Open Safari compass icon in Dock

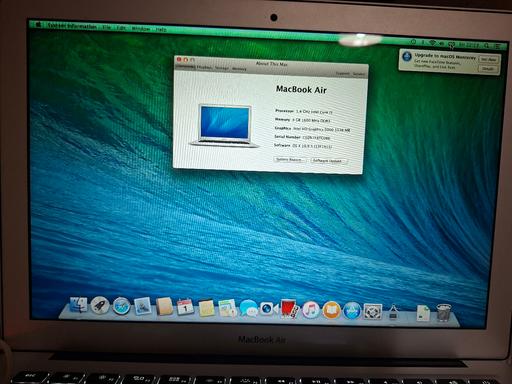121,306
